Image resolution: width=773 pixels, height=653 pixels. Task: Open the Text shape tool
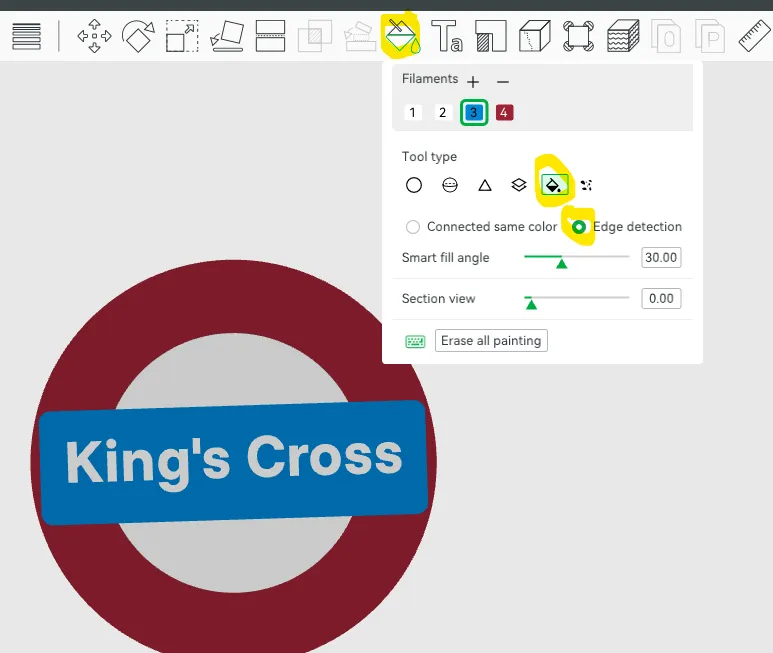pyautogui.click(x=447, y=36)
